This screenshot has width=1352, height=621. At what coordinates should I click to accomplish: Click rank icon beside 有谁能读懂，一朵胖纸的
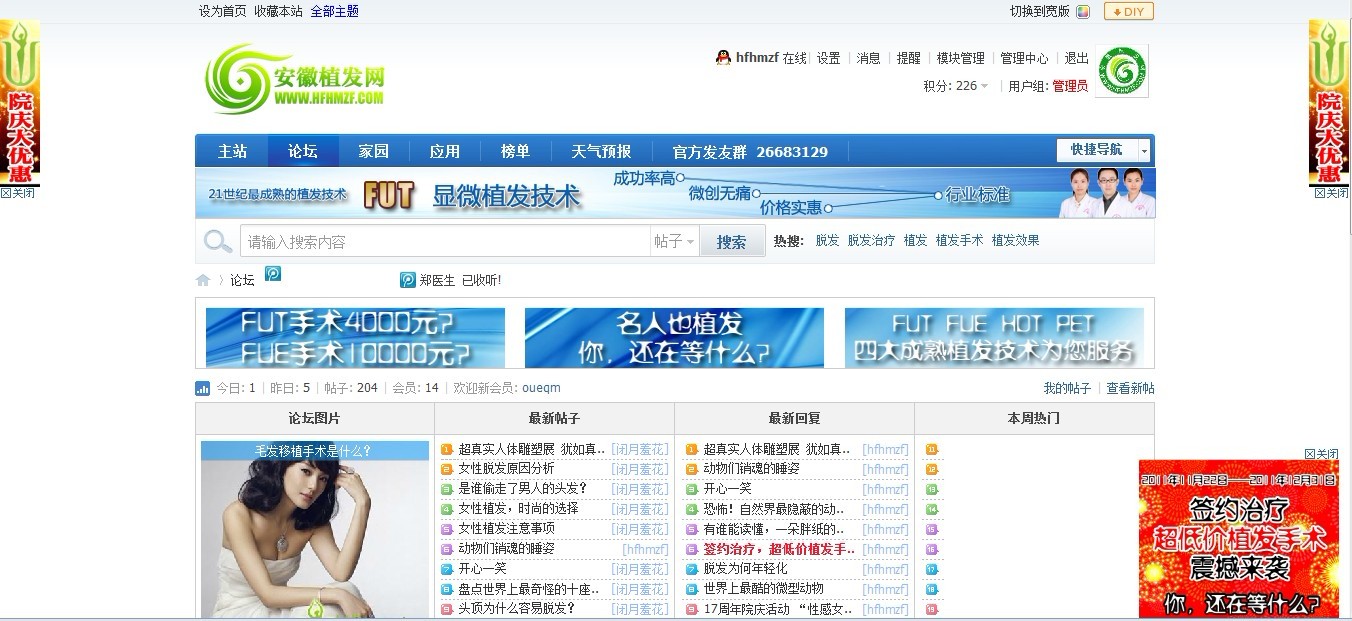(x=691, y=529)
